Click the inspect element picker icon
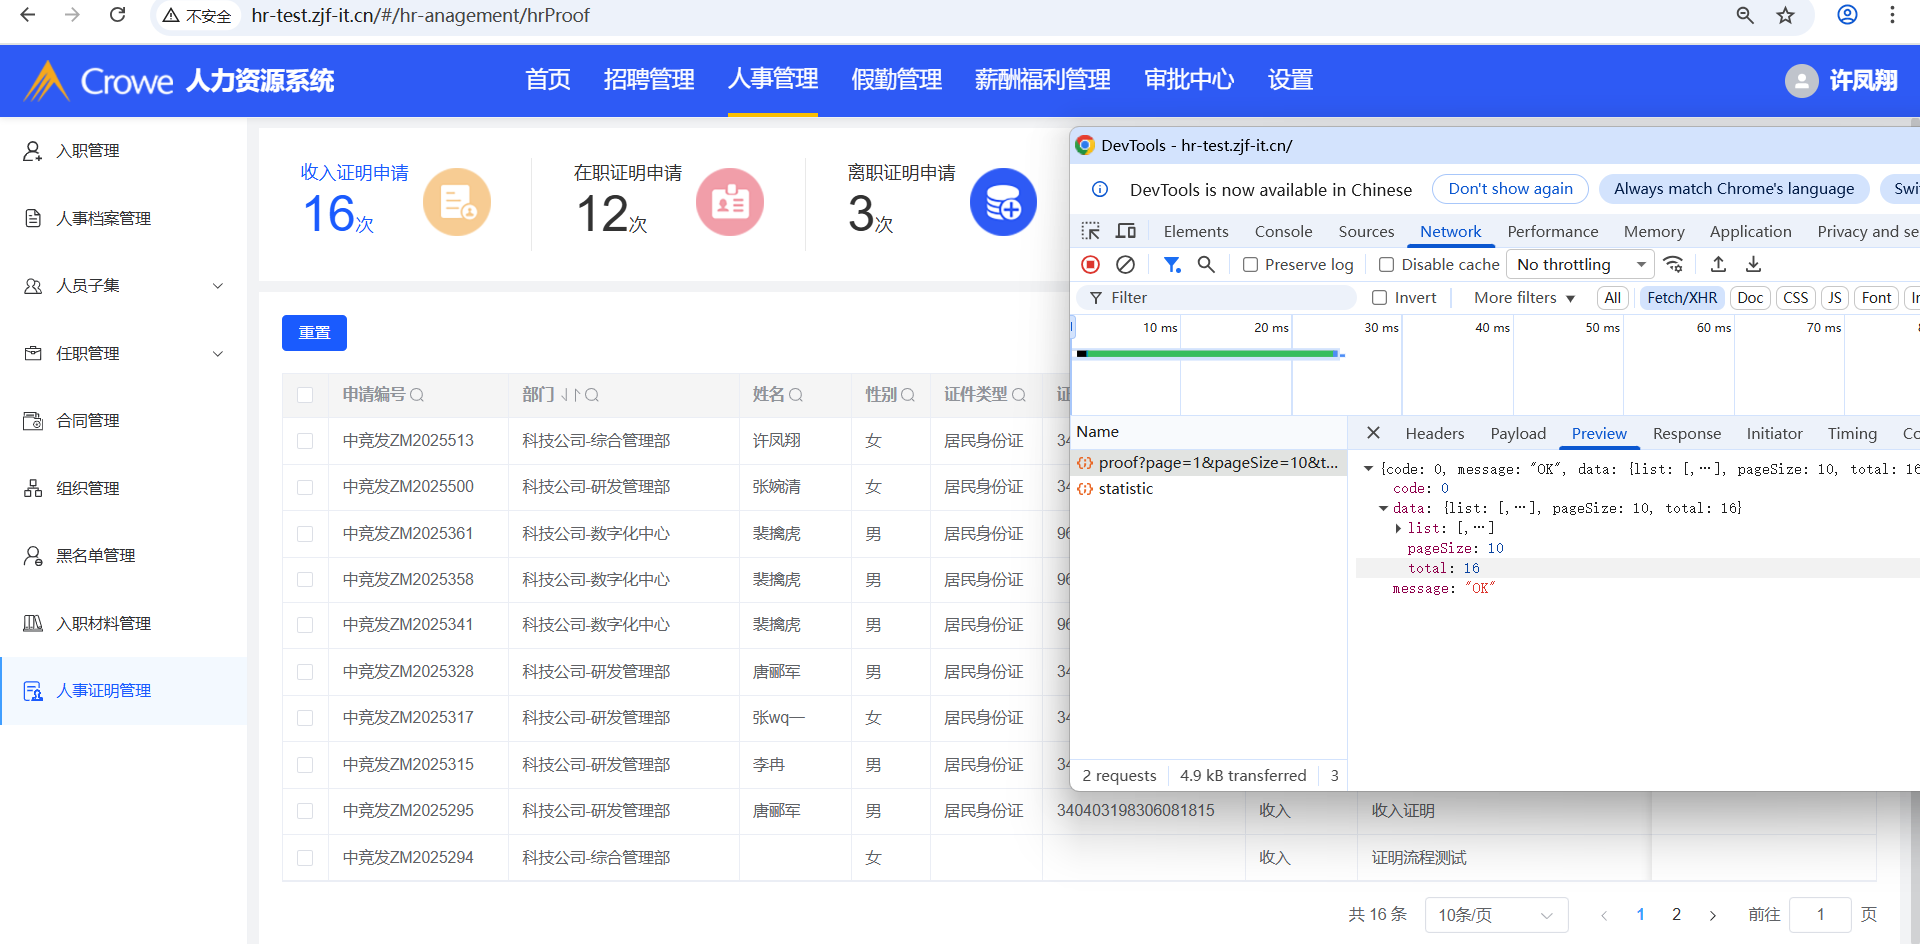 click(1090, 231)
